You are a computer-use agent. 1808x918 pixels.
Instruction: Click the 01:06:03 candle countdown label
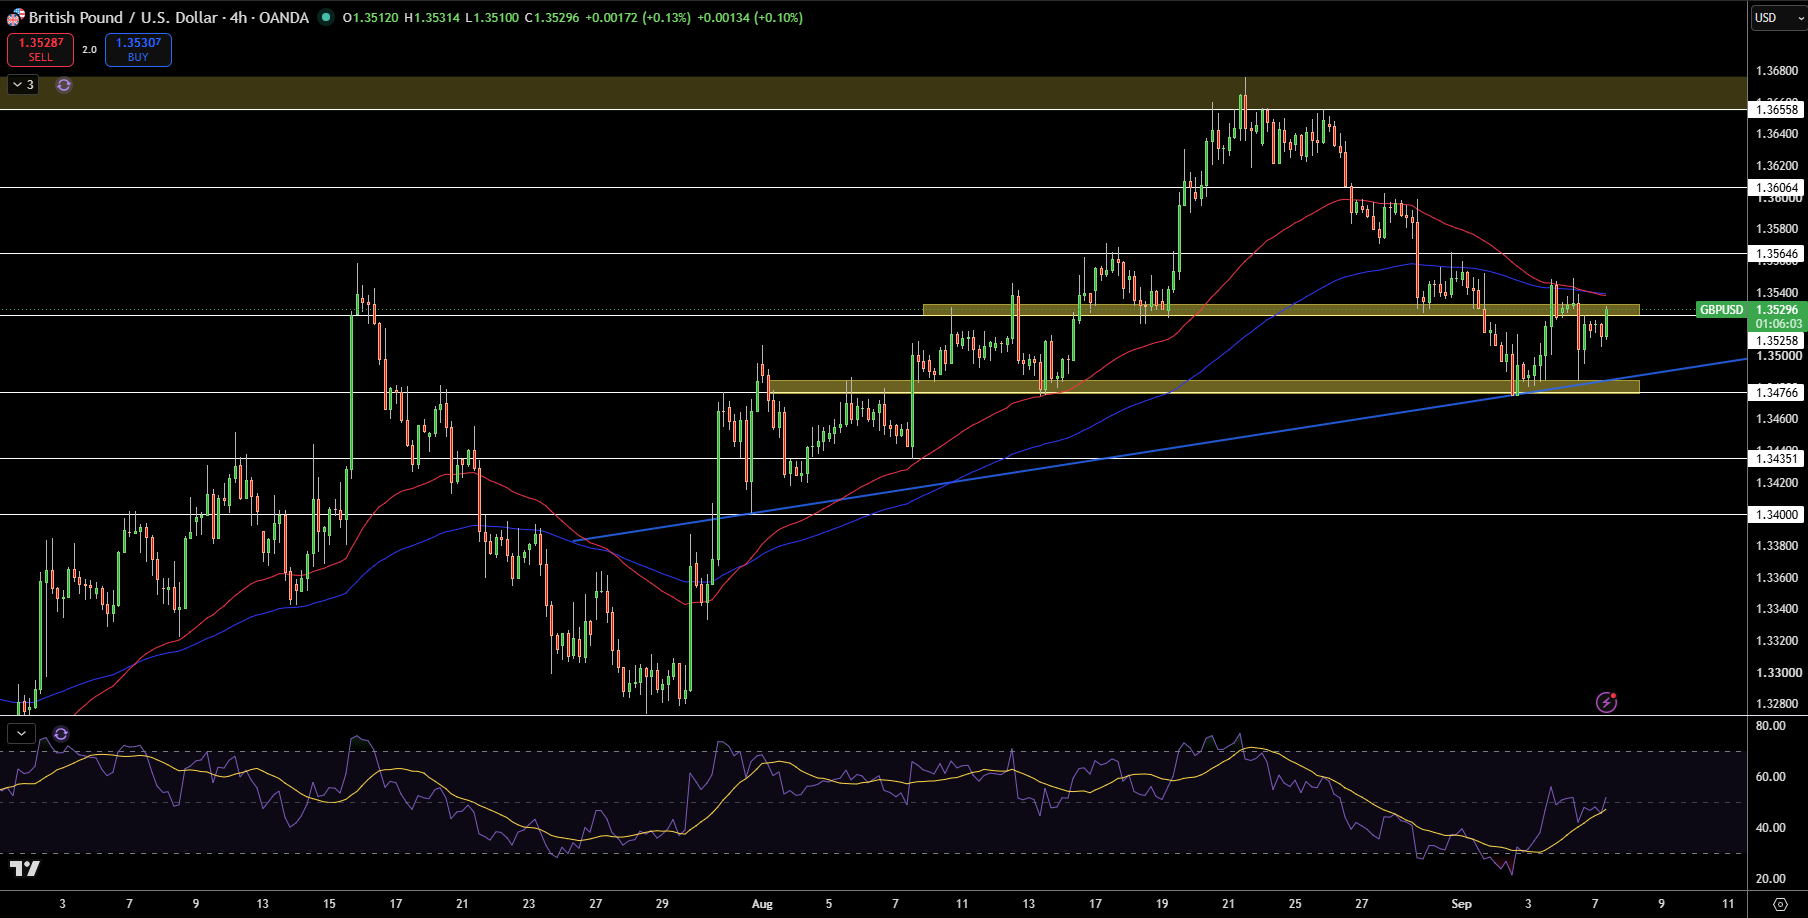coord(1777,324)
